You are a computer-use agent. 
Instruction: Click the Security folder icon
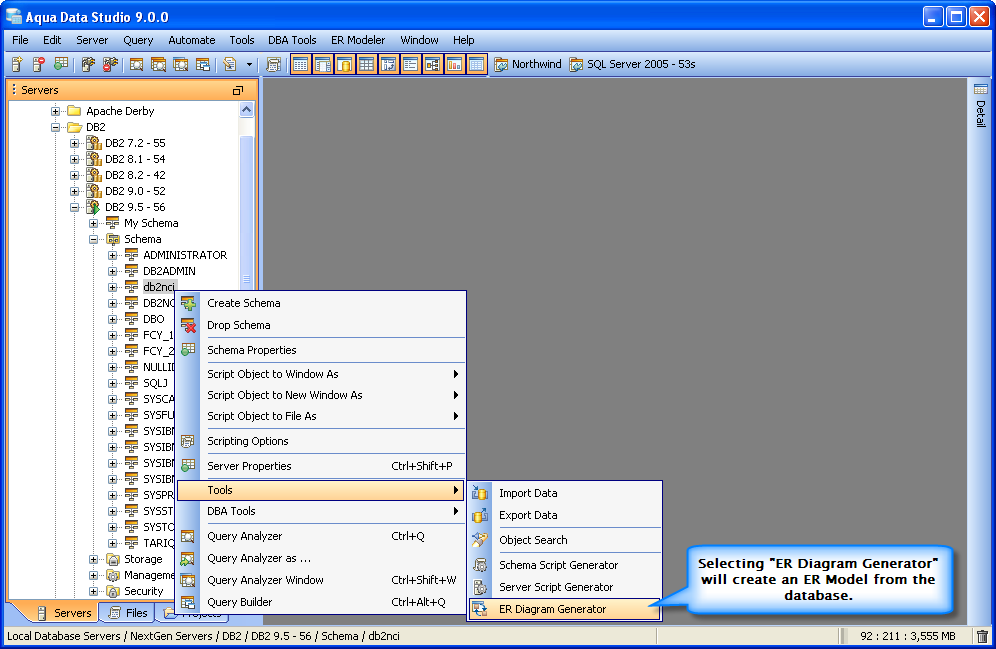(112, 591)
